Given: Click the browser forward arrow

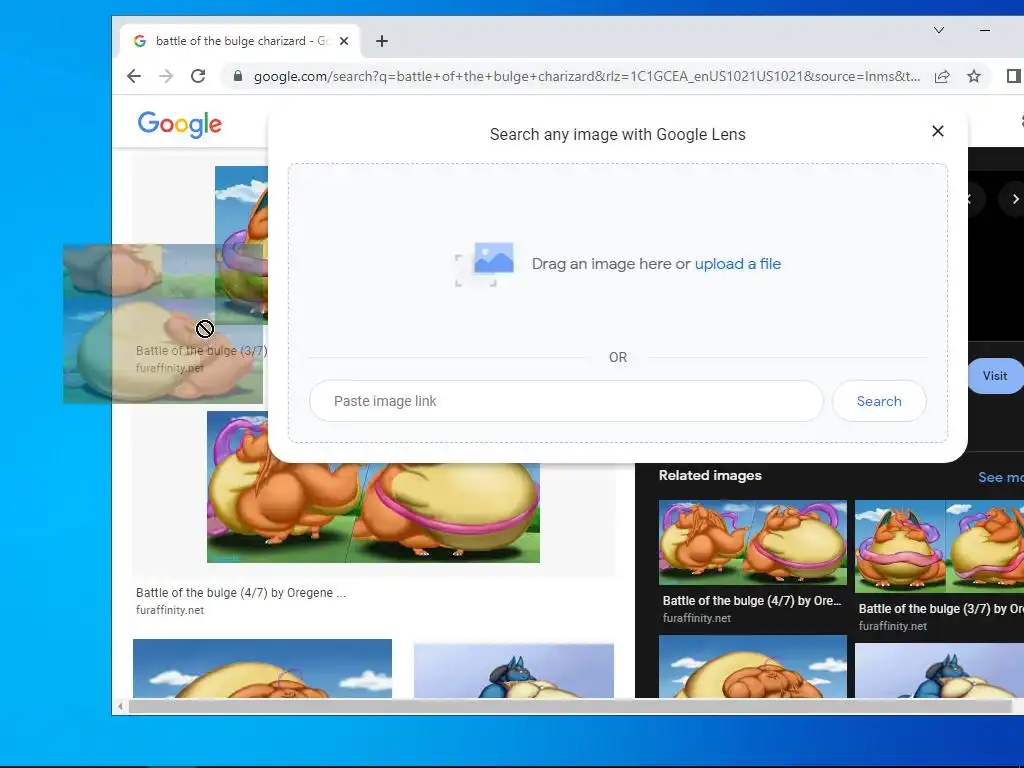Looking at the screenshot, I should (166, 76).
